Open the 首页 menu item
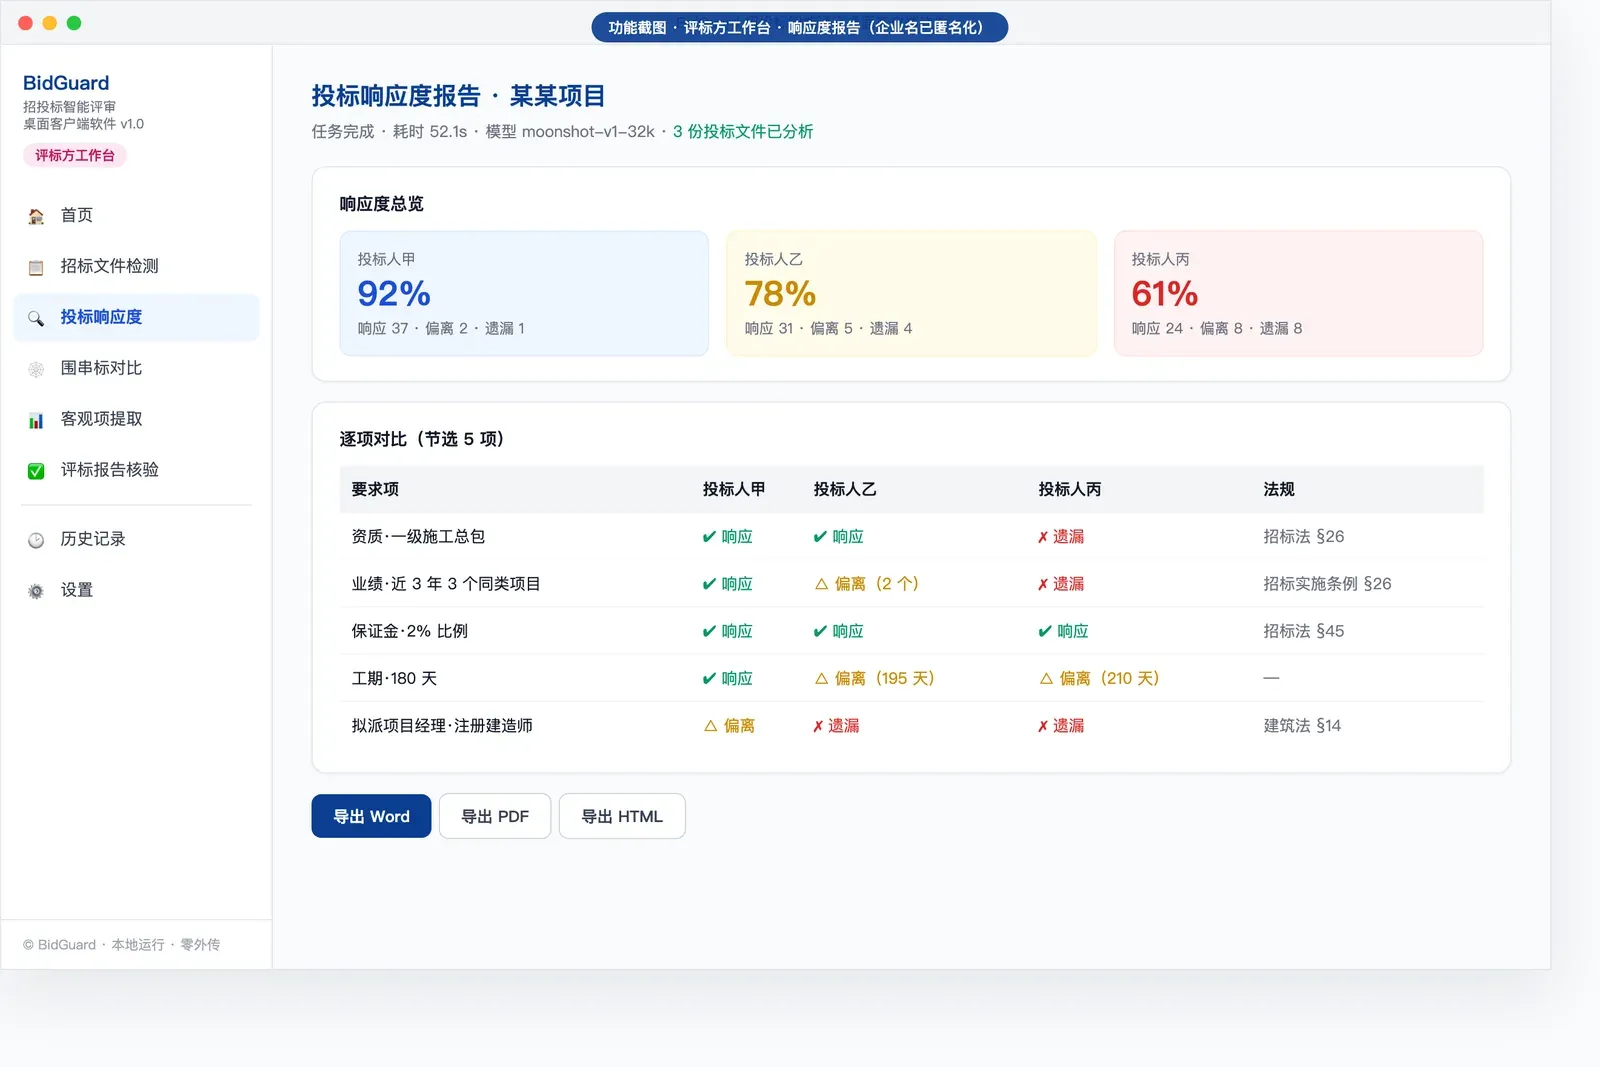The height and width of the screenshot is (1067, 1600). click(136, 215)
